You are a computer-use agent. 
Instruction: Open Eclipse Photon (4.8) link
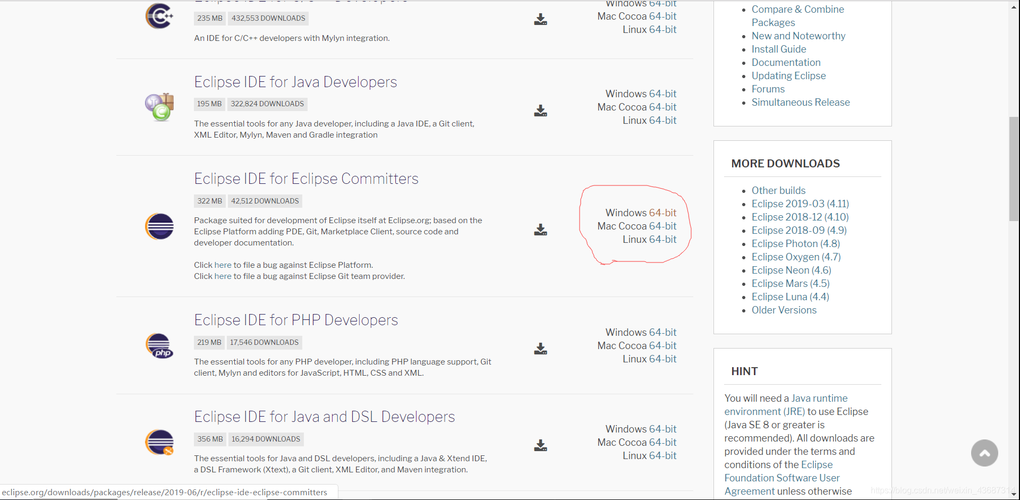(796, 243)
